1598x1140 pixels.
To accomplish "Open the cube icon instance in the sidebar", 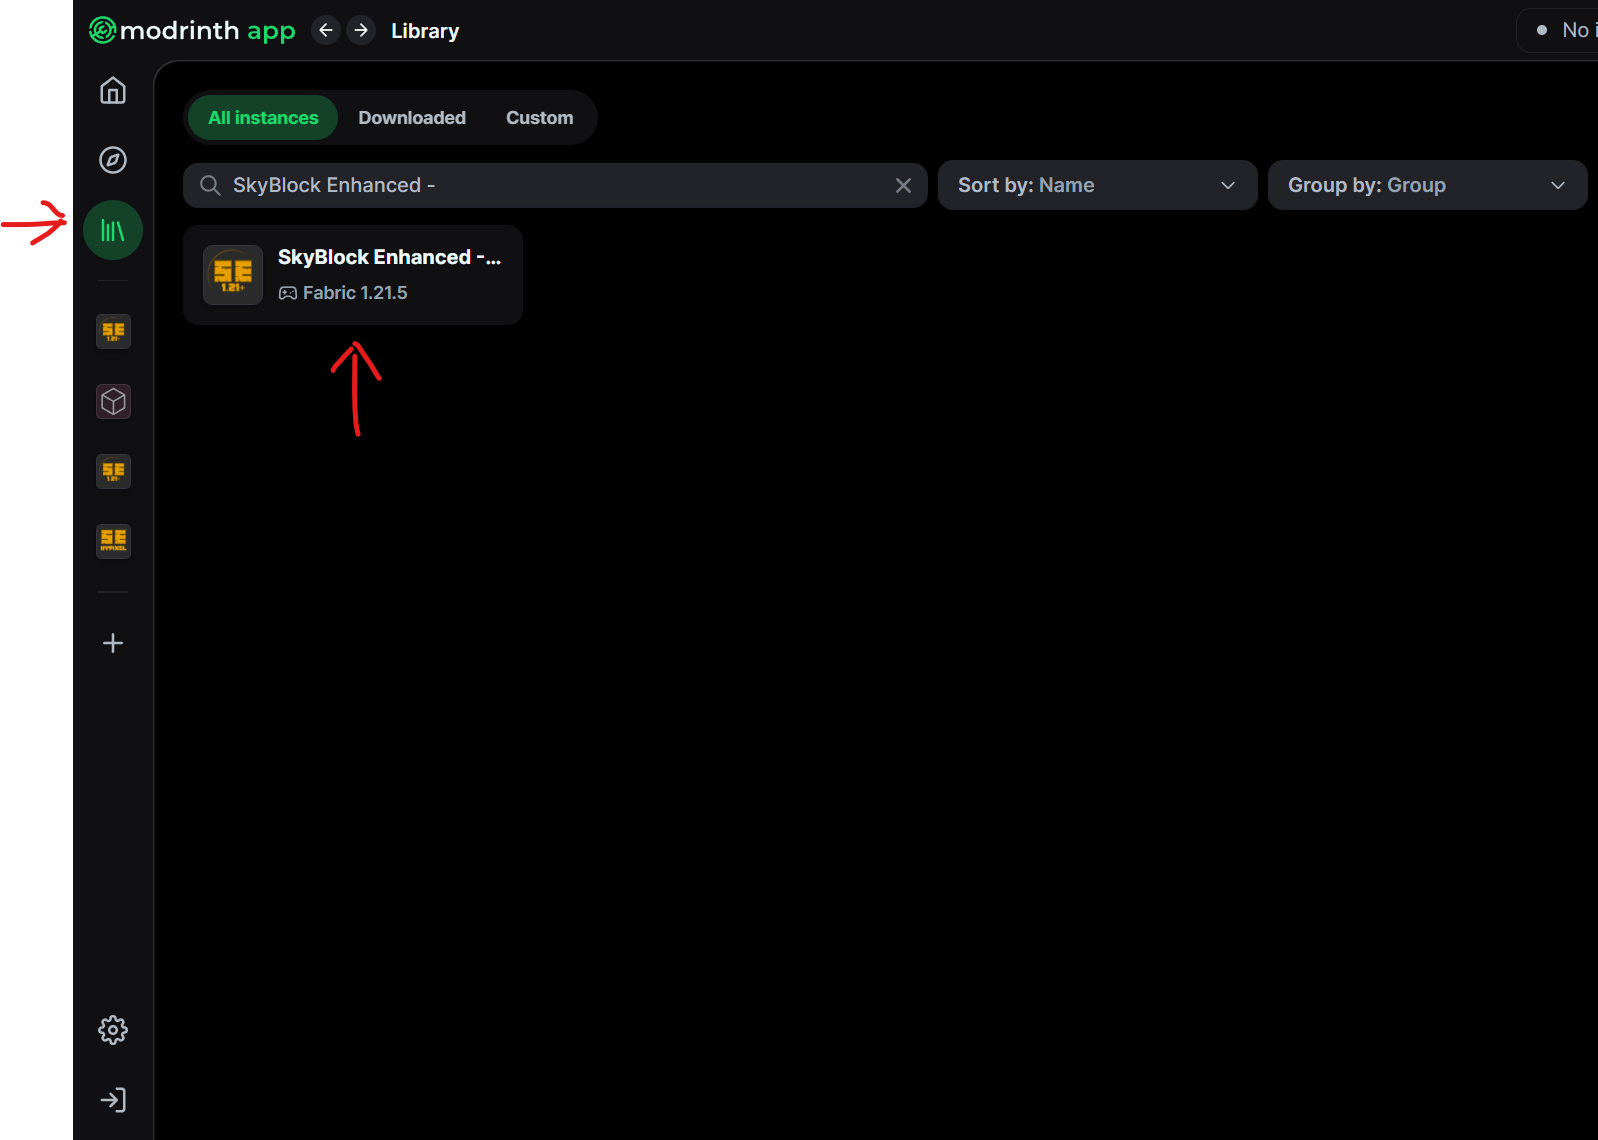I will [x=113, y=402].
